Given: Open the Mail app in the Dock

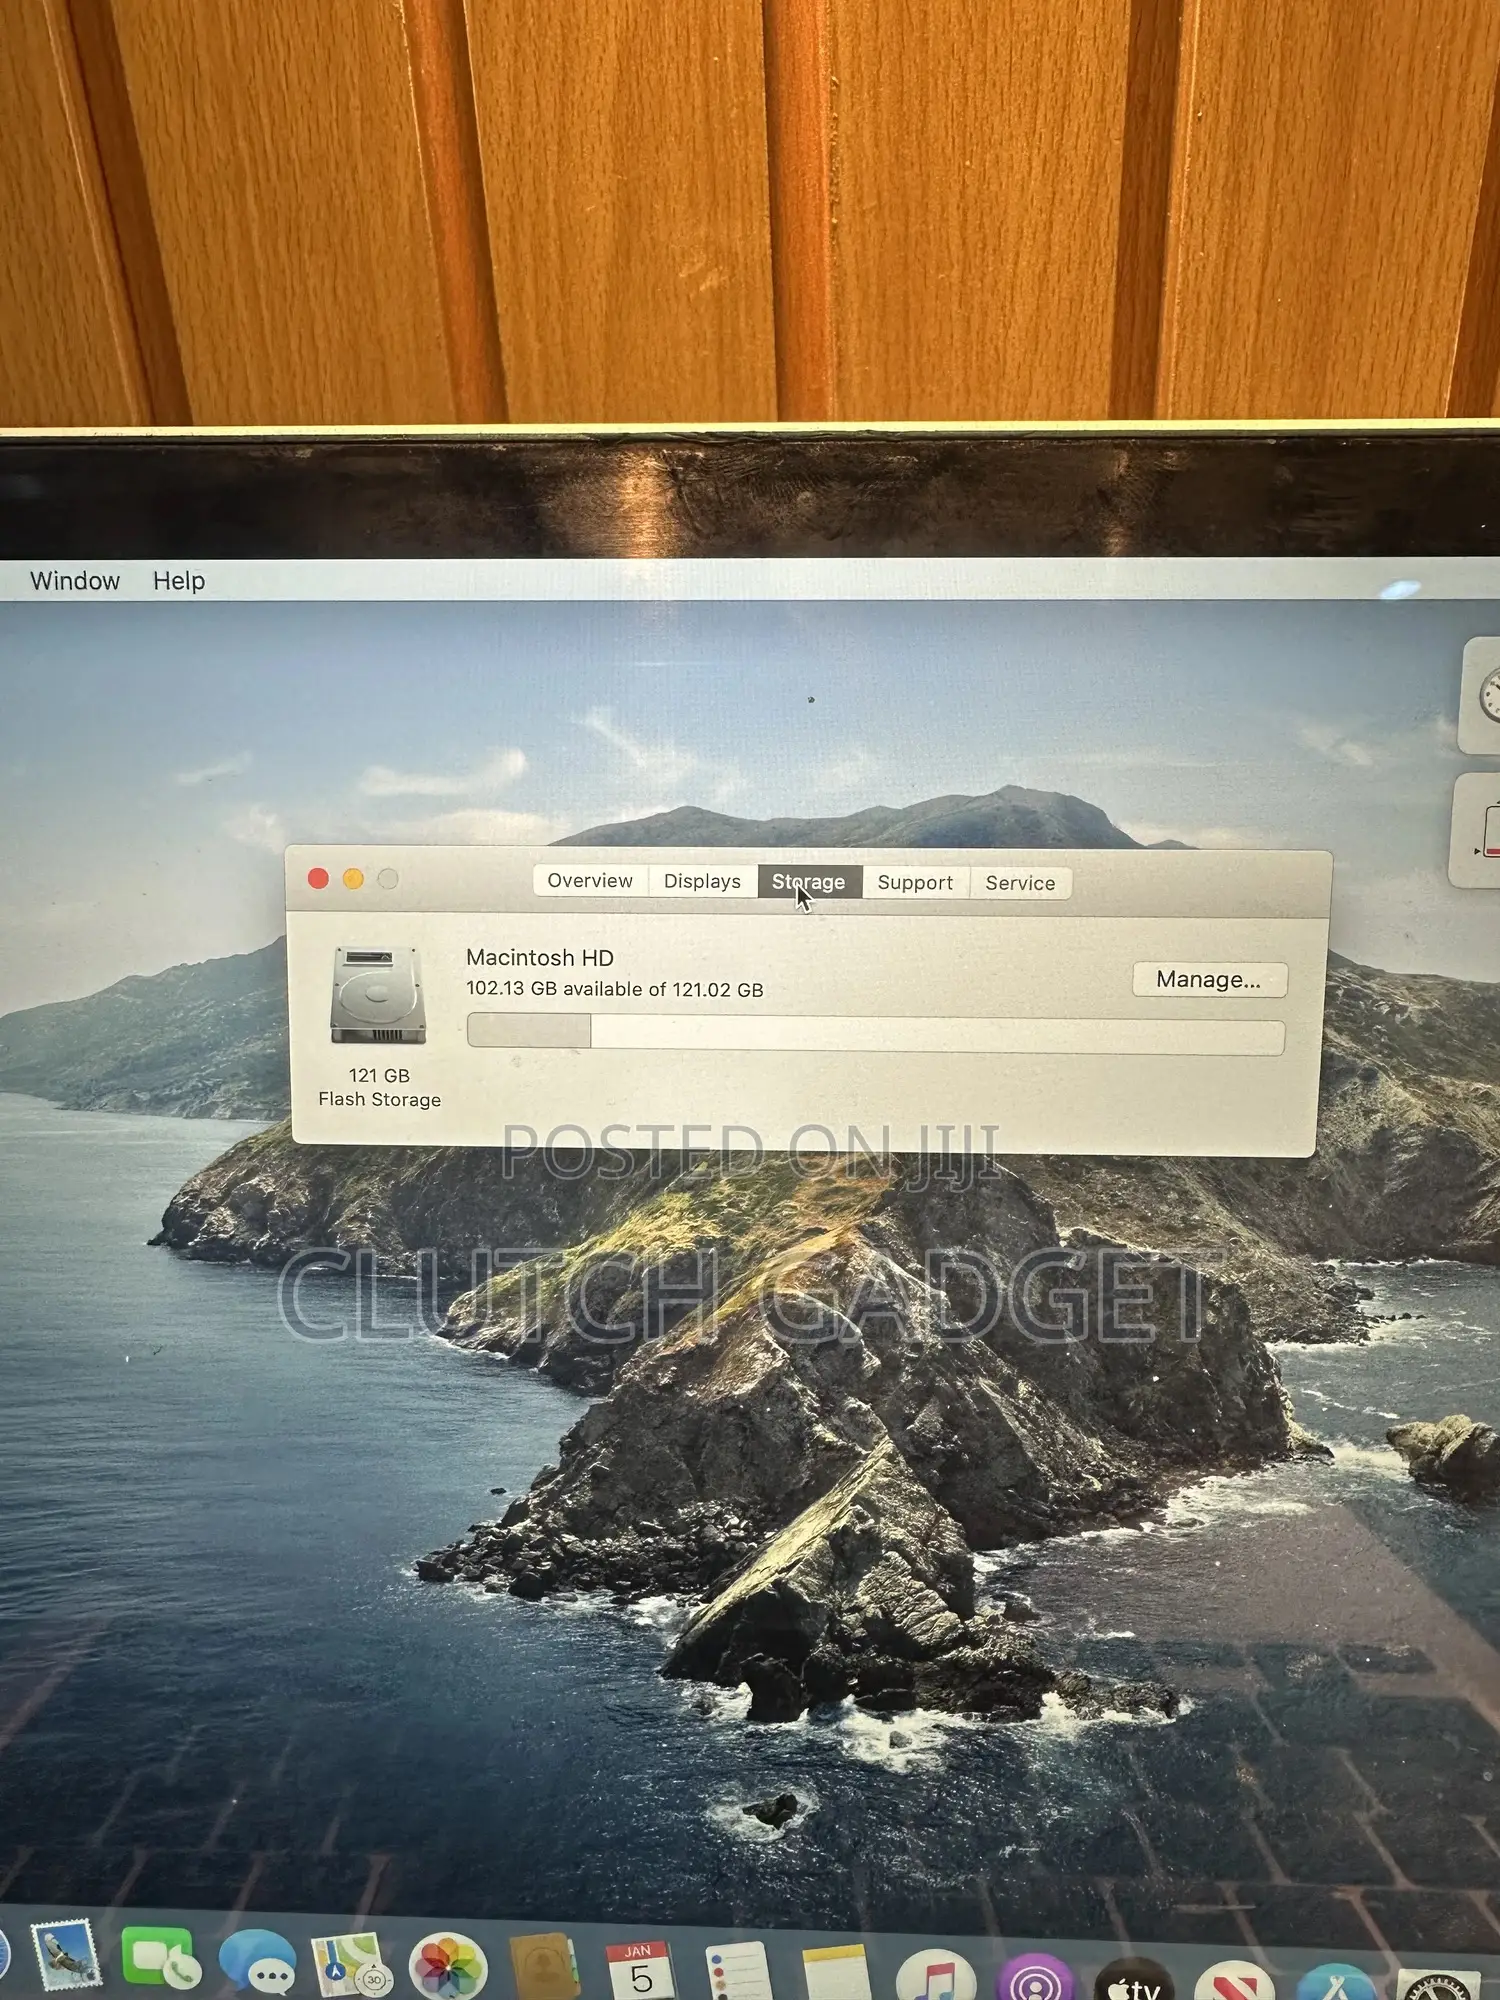Looking at the screenshot, I should click(x=67, y=1955).
